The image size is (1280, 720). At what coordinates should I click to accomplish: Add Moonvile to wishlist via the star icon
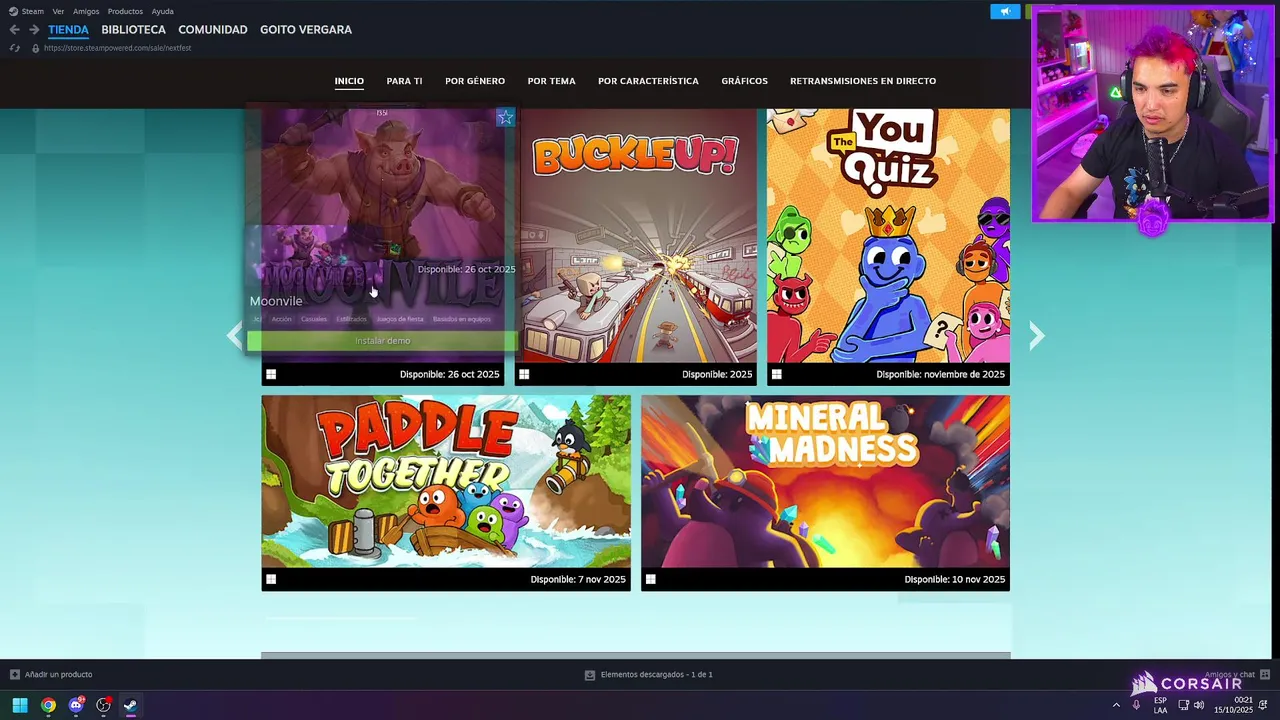(x=505, y=118)
